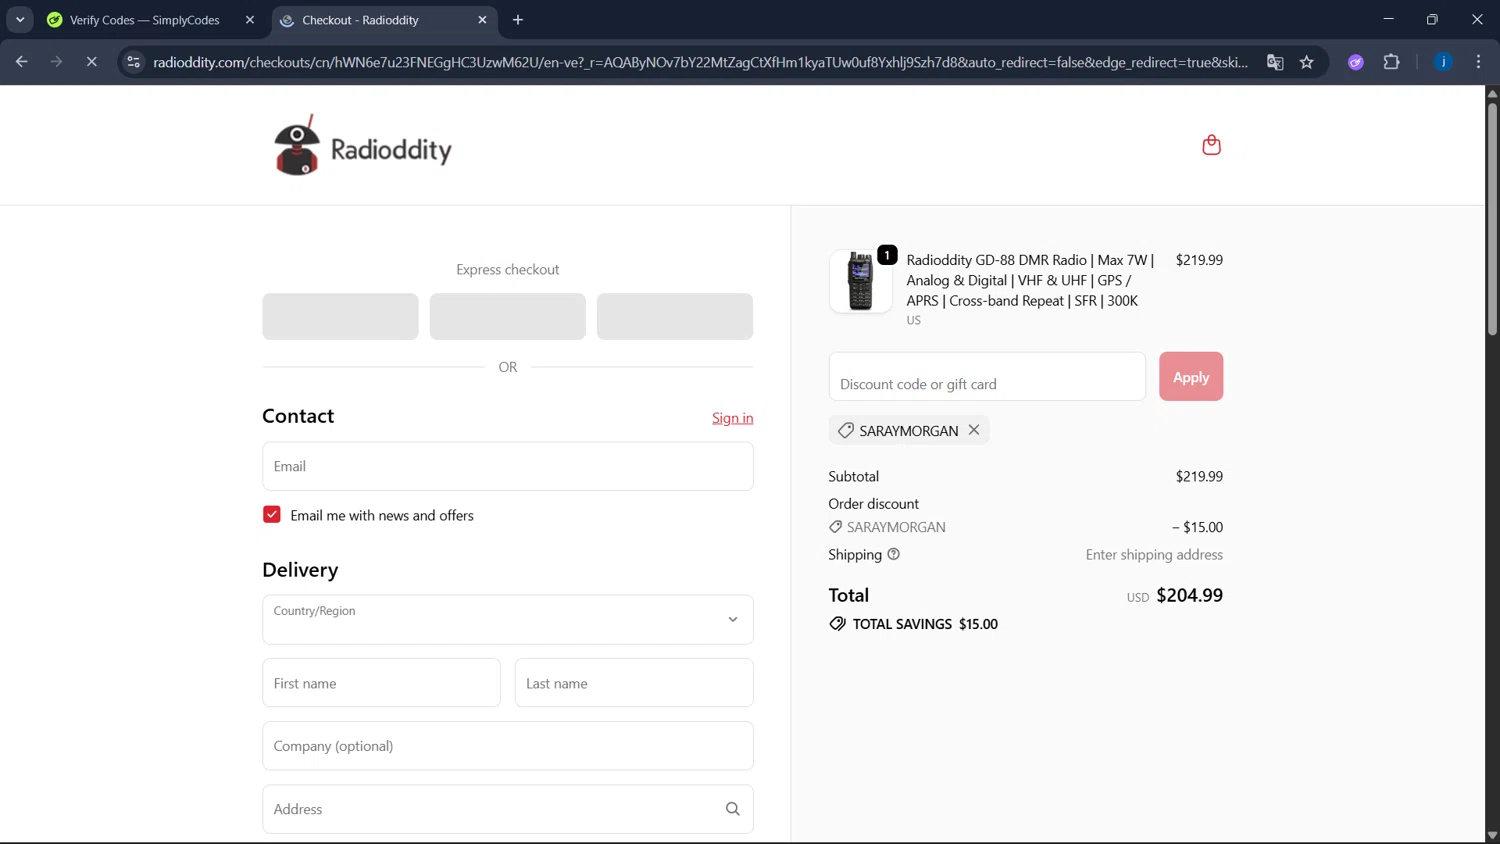The height and width of the screenshot is (844, 1500).
Task: Click the Radioddity logo
Action: pyautogui.click(x=363, y=146)
